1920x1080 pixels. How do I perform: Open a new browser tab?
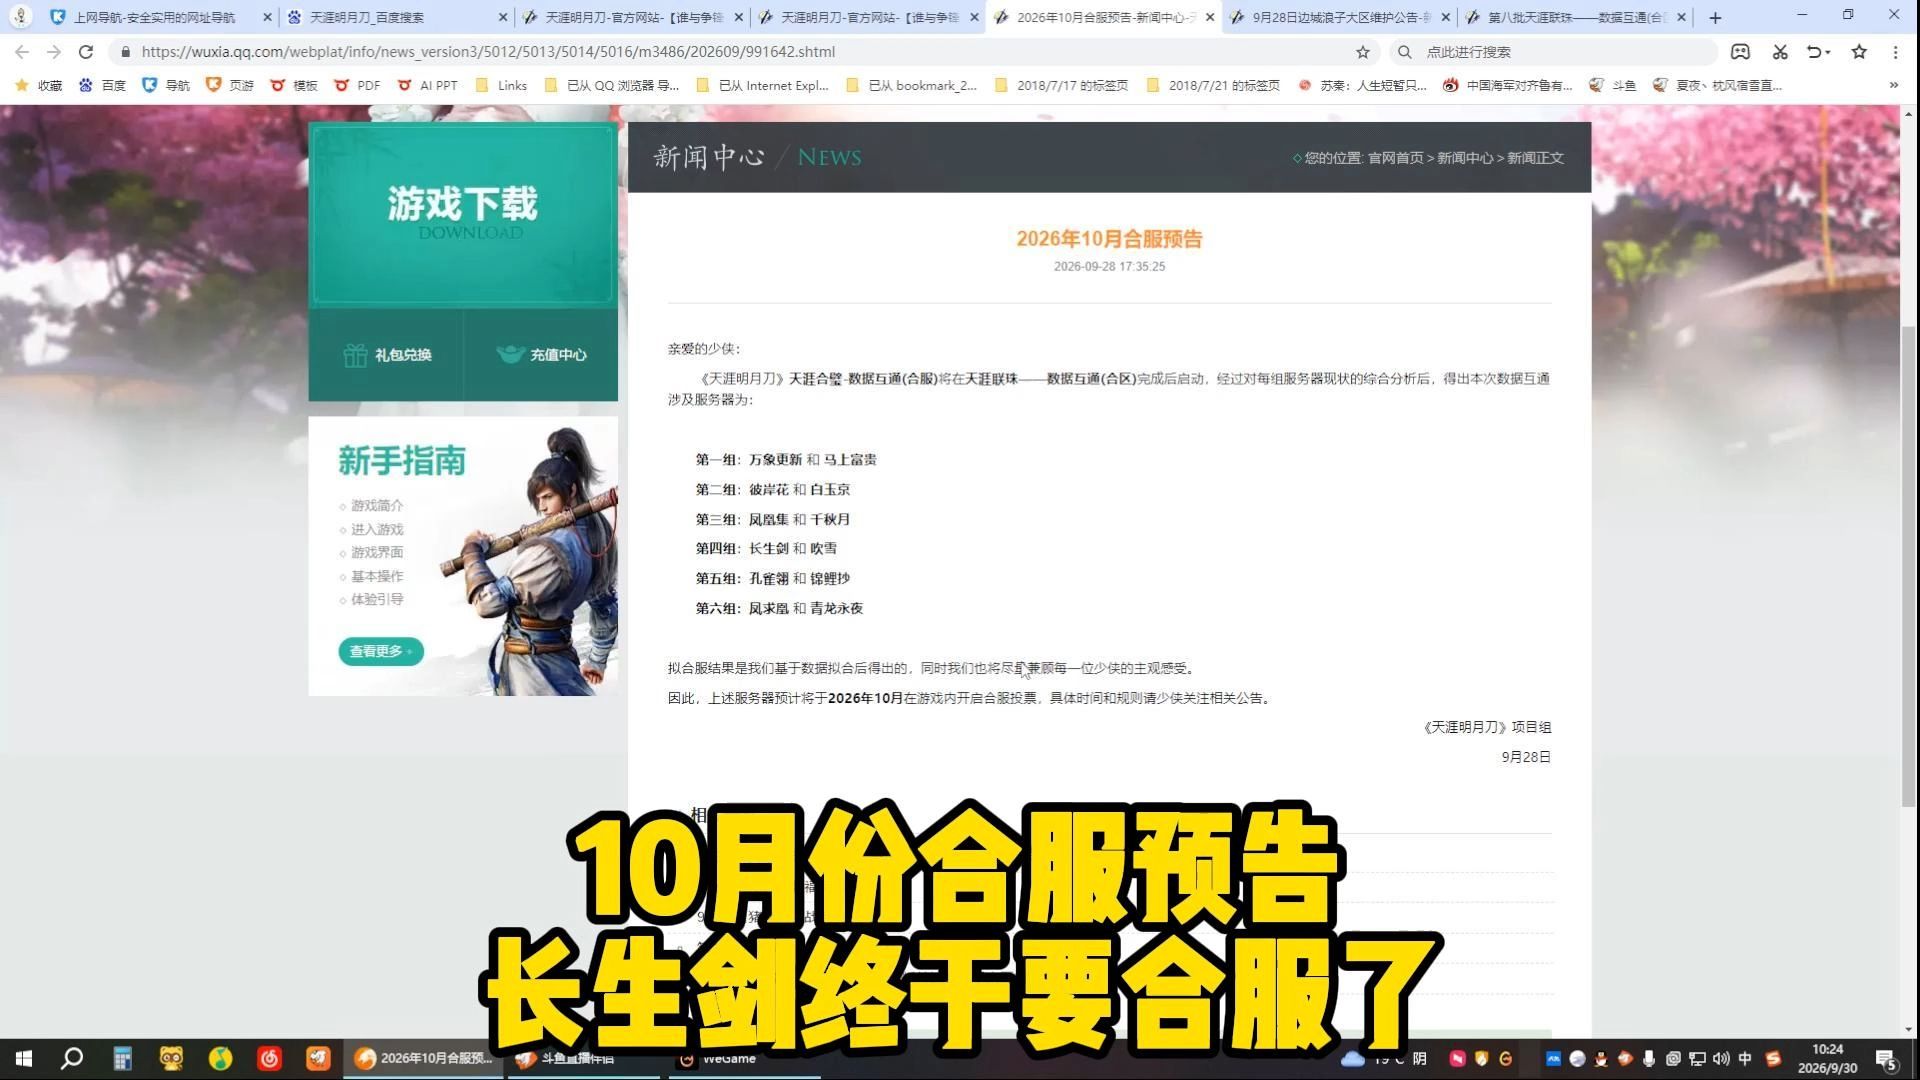(1715, 17)
